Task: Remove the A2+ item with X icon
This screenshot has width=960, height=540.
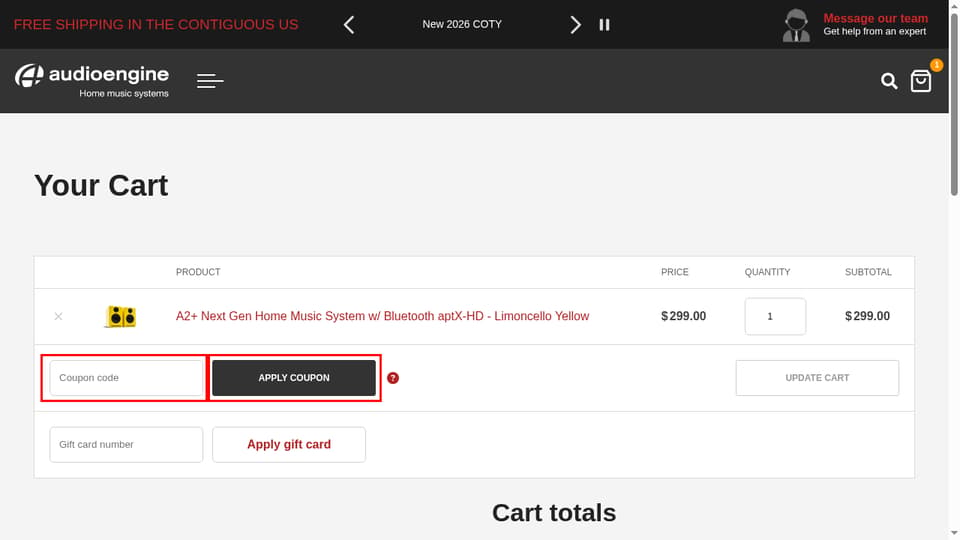Action: click(58, 317)
